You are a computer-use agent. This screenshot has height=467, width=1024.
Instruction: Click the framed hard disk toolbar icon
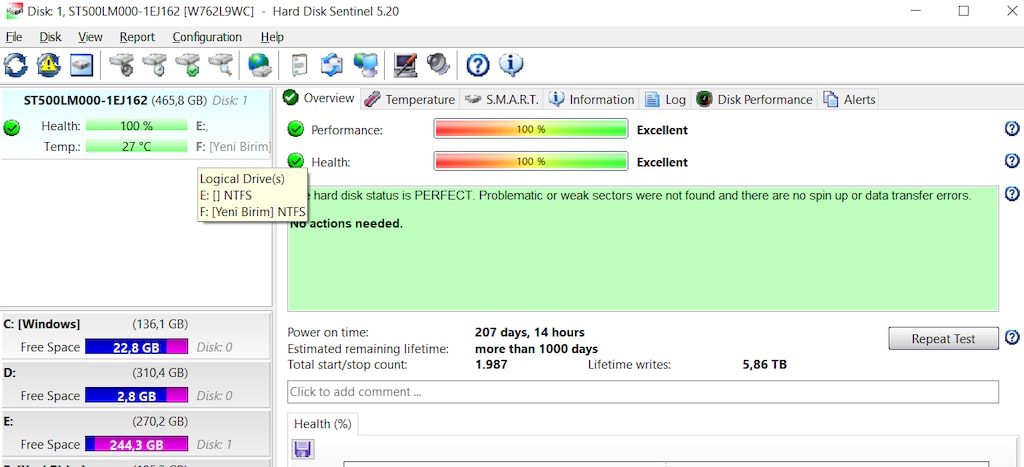coord(82,65)
